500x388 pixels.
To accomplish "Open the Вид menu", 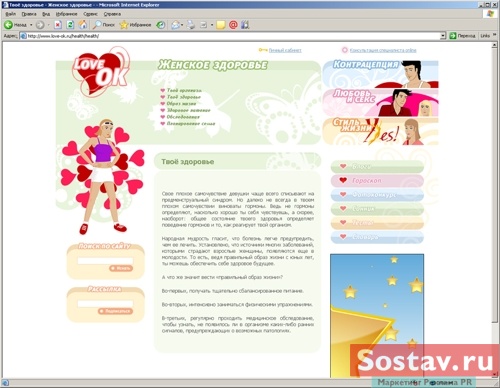I will click(46, 14).
